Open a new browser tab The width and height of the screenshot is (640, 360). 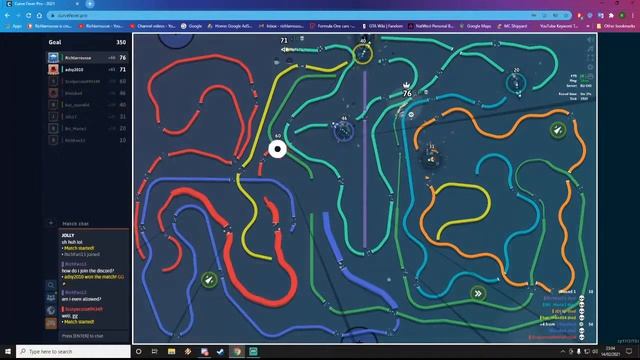tap(90, 4)
